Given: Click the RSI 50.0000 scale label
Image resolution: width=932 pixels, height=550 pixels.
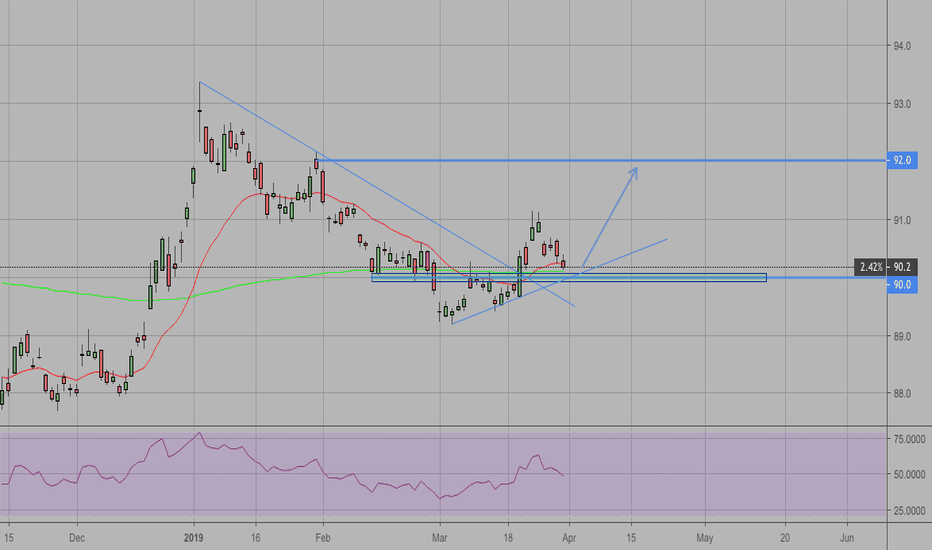Looking at the screenshot, I should click(x=909, y=474).
